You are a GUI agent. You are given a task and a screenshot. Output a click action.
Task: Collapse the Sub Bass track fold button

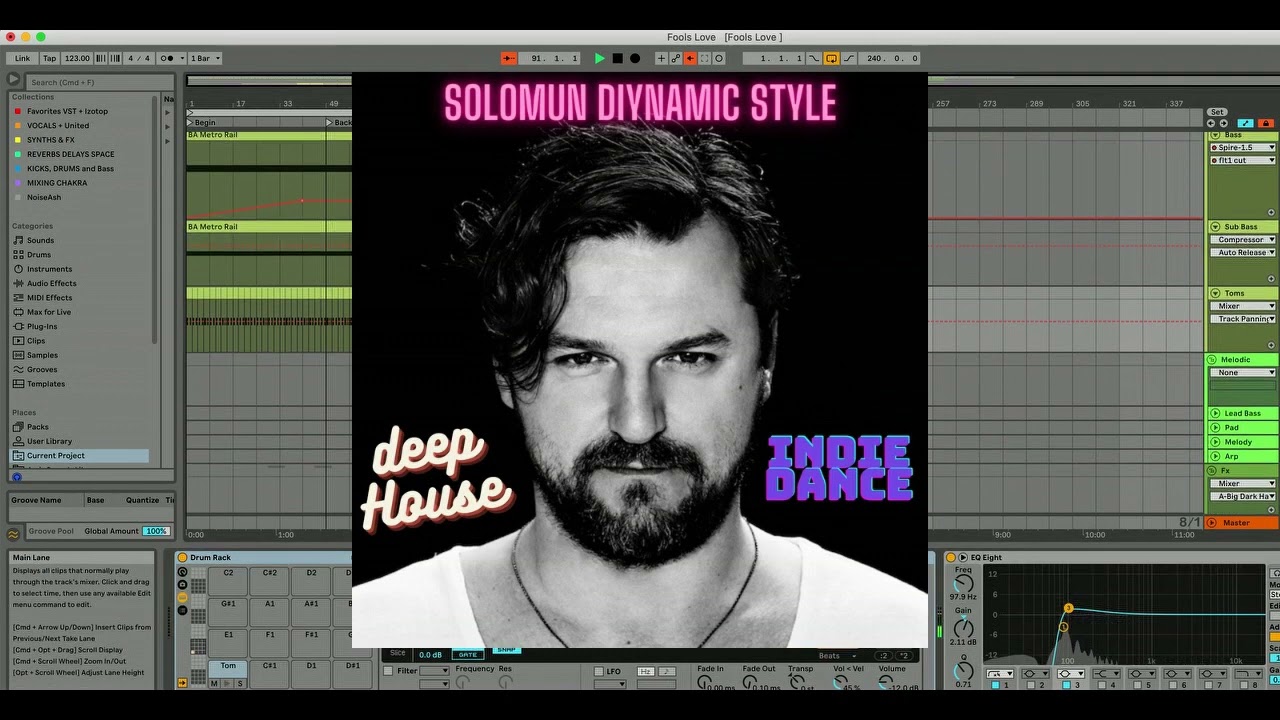[x=1215, y=227]
